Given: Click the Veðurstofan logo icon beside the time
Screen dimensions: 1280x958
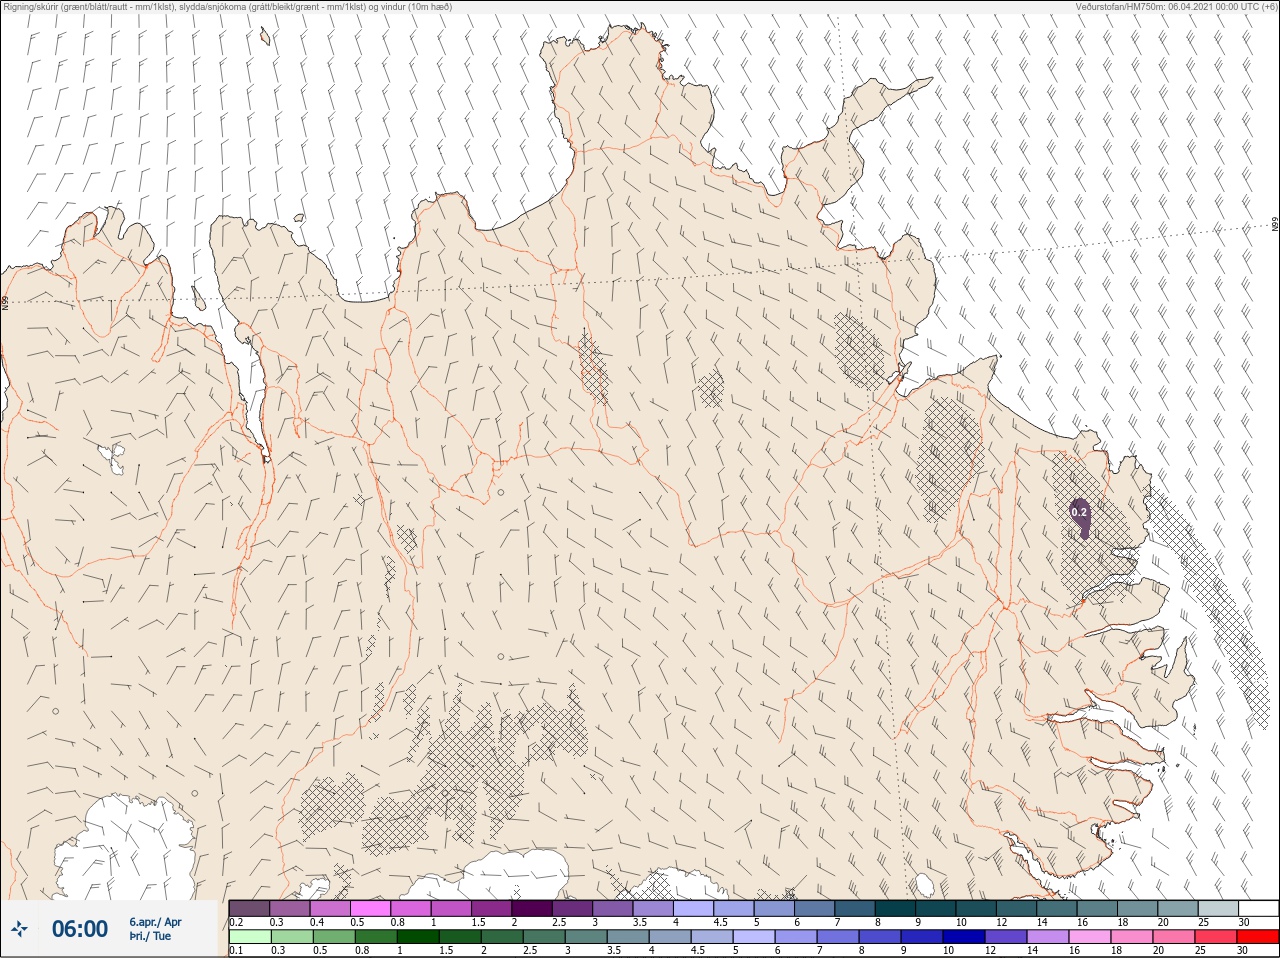Looking at the screenshot, I should (x=19, y=930).
